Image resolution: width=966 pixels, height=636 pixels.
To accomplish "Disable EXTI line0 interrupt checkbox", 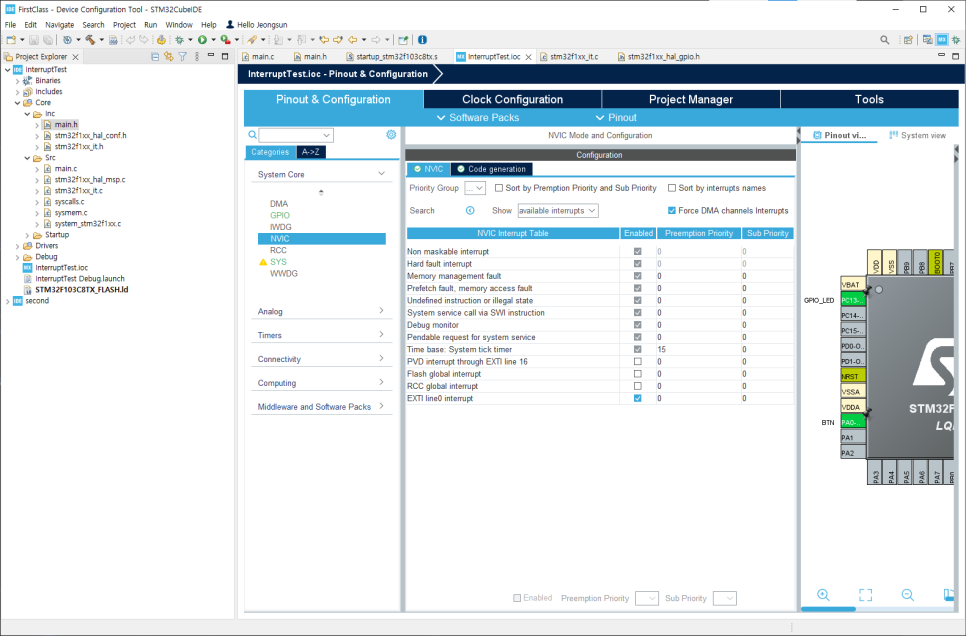I will point(638,399).
